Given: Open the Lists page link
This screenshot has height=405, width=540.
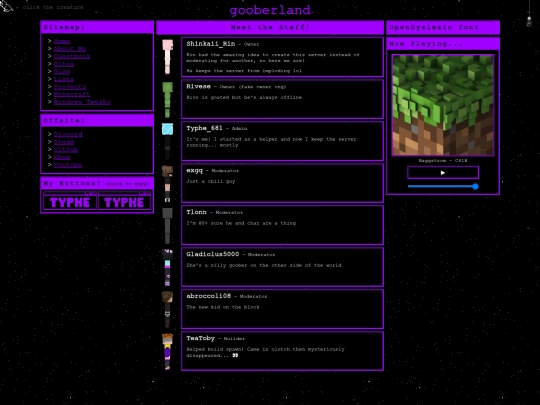Looking at the screenshot, I should coord(64,79).
